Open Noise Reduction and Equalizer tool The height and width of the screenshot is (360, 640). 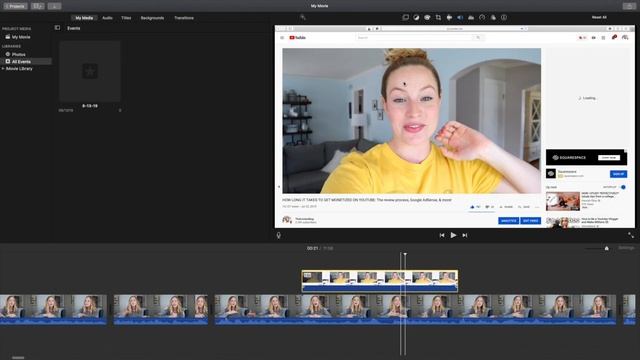tap(471, 18)
